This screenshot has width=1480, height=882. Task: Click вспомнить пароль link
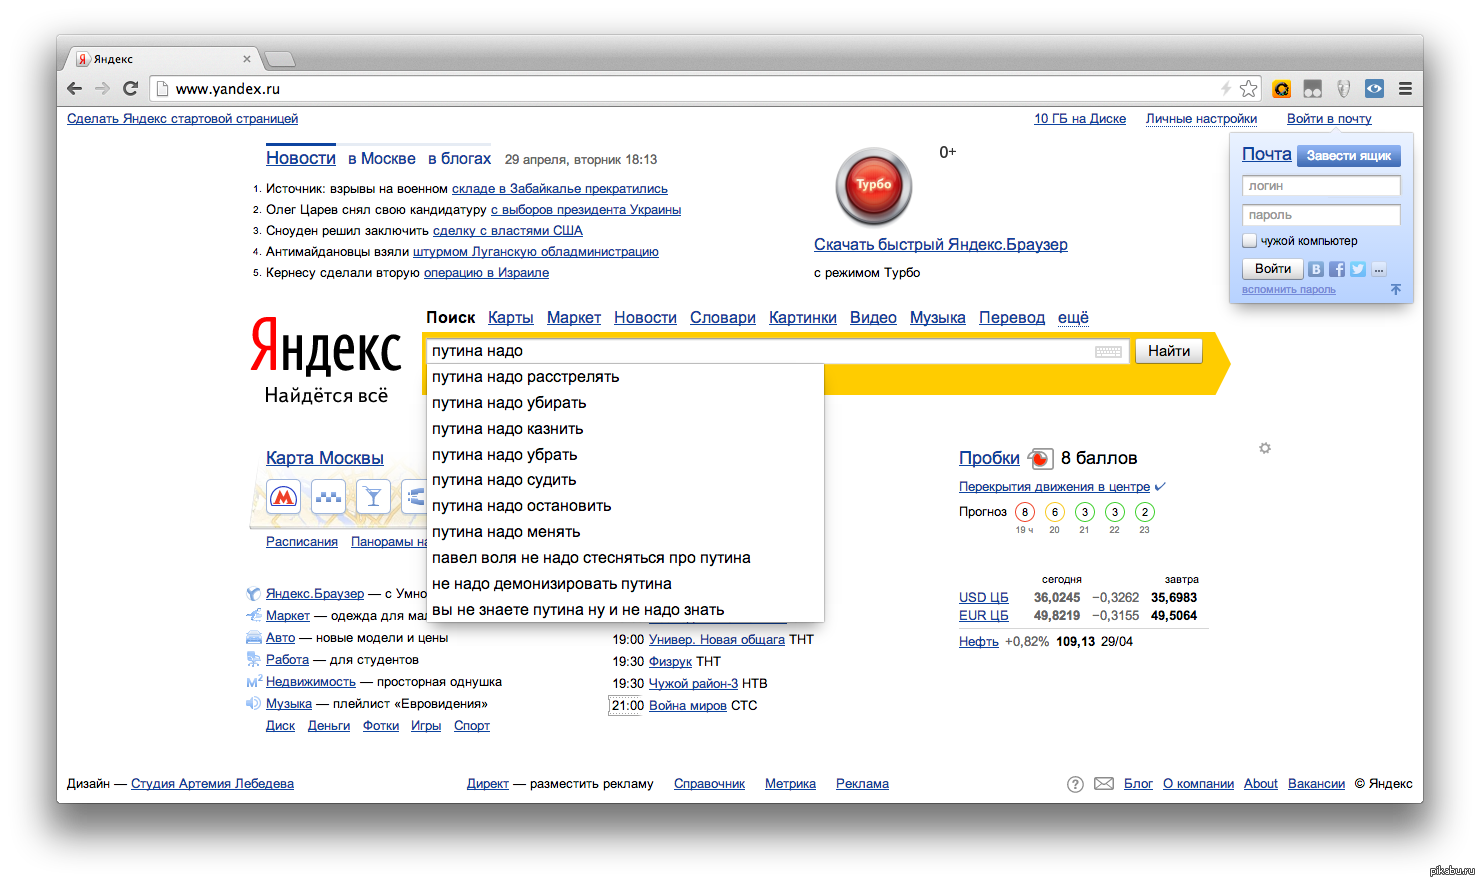pos(1289,290)
